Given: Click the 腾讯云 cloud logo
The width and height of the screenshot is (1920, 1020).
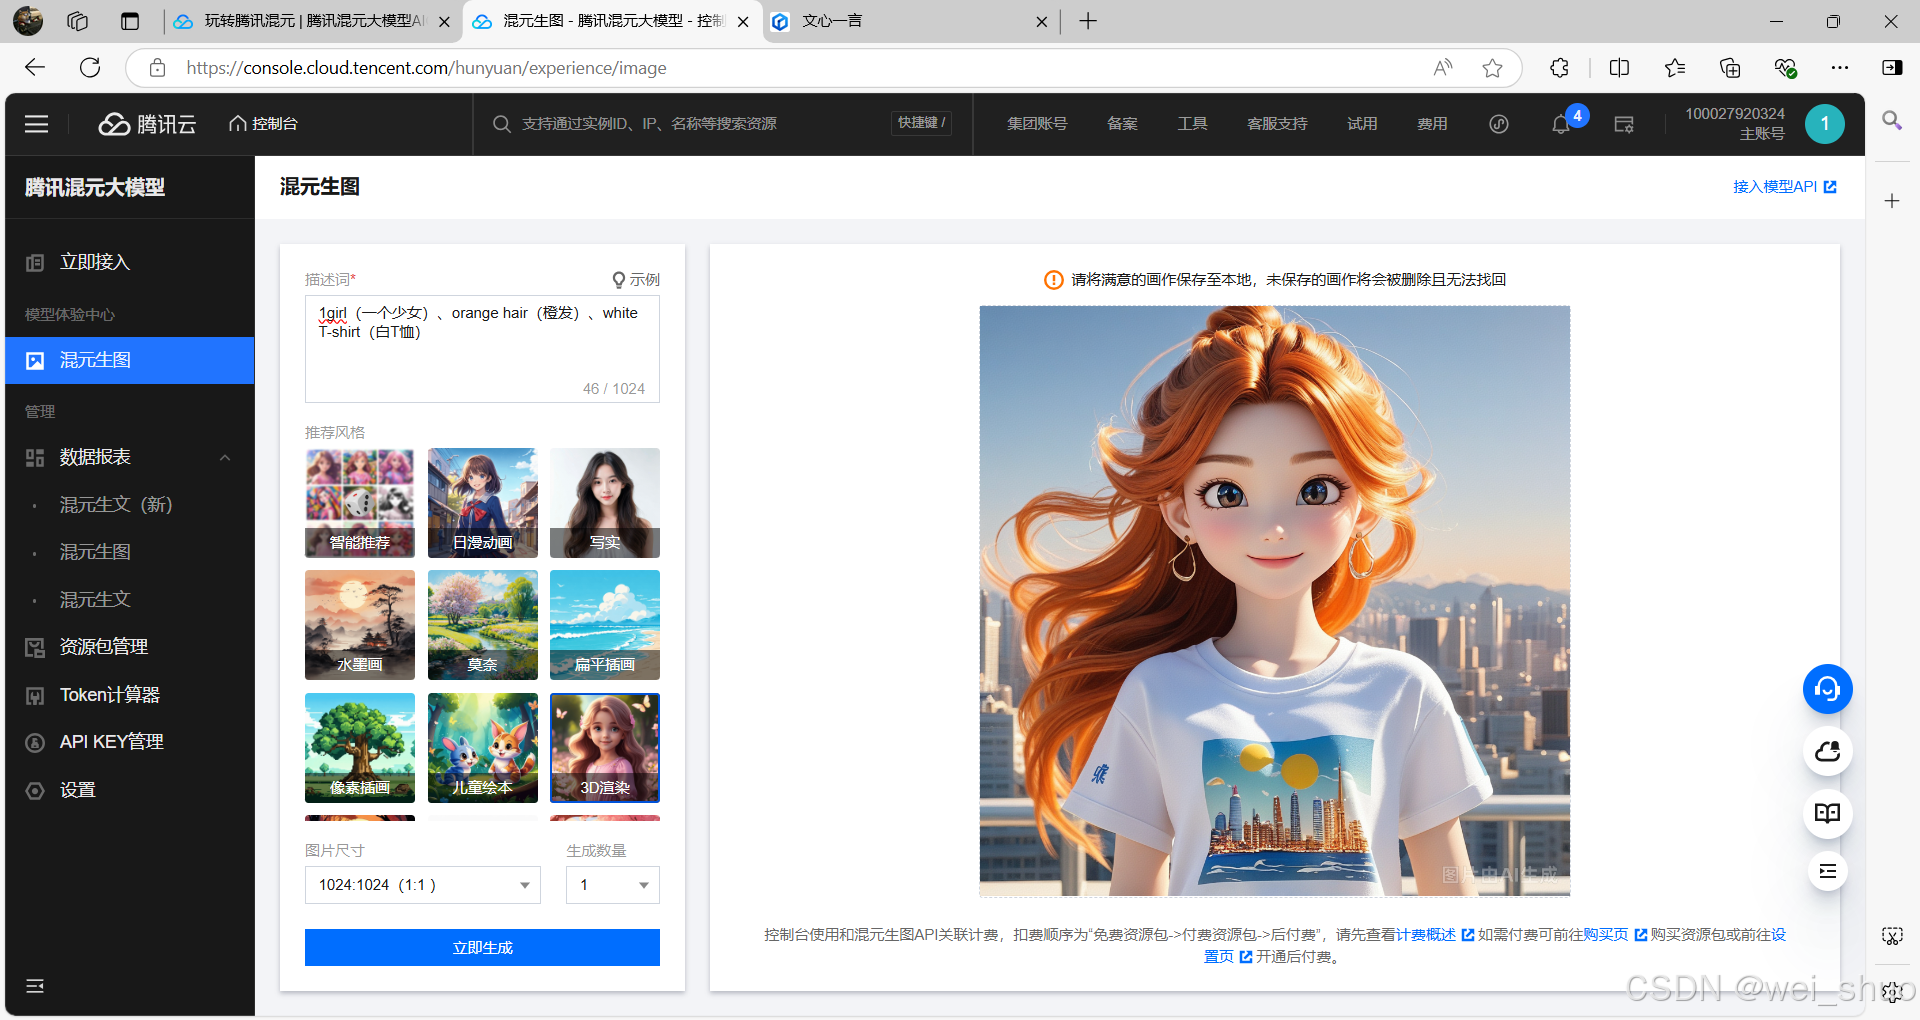Looking at the screenshot, I should [x=147, y=124].
